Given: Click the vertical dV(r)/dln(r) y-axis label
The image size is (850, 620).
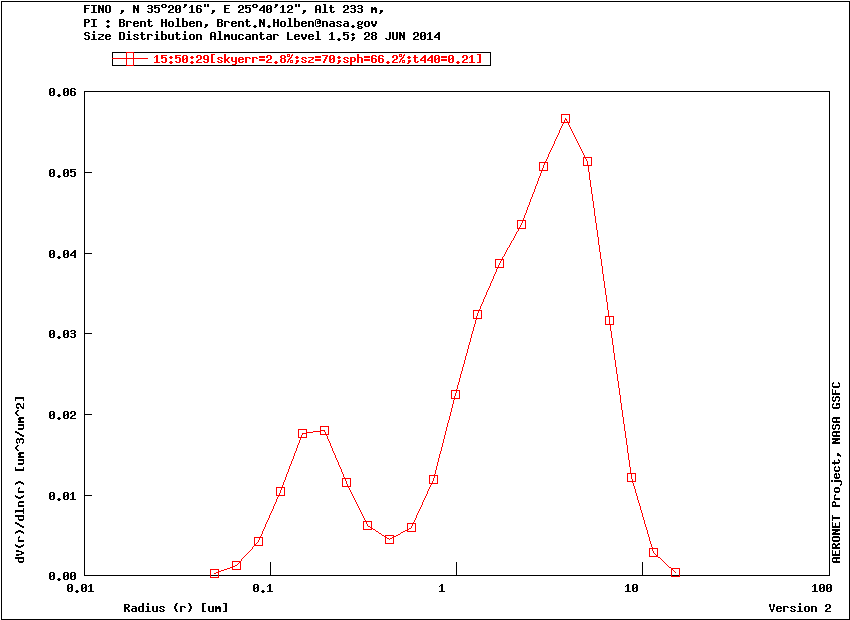Looking at the screenshot, I should pyautogui.click(x=20, y=478).
